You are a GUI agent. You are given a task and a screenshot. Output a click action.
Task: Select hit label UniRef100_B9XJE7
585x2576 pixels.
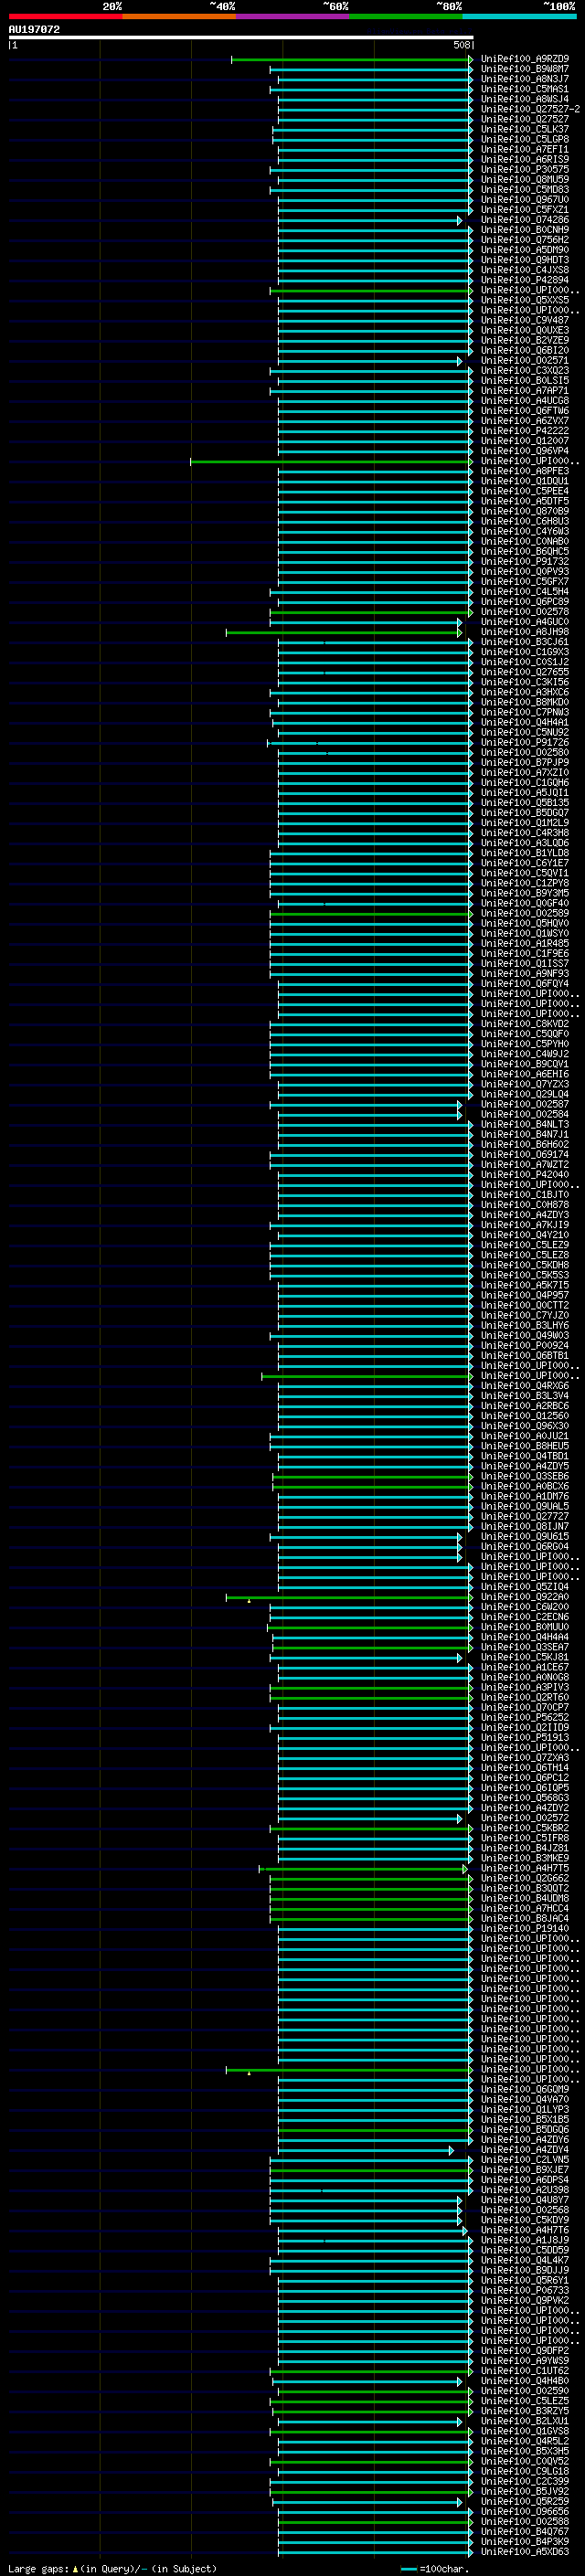click(524, 2170)
